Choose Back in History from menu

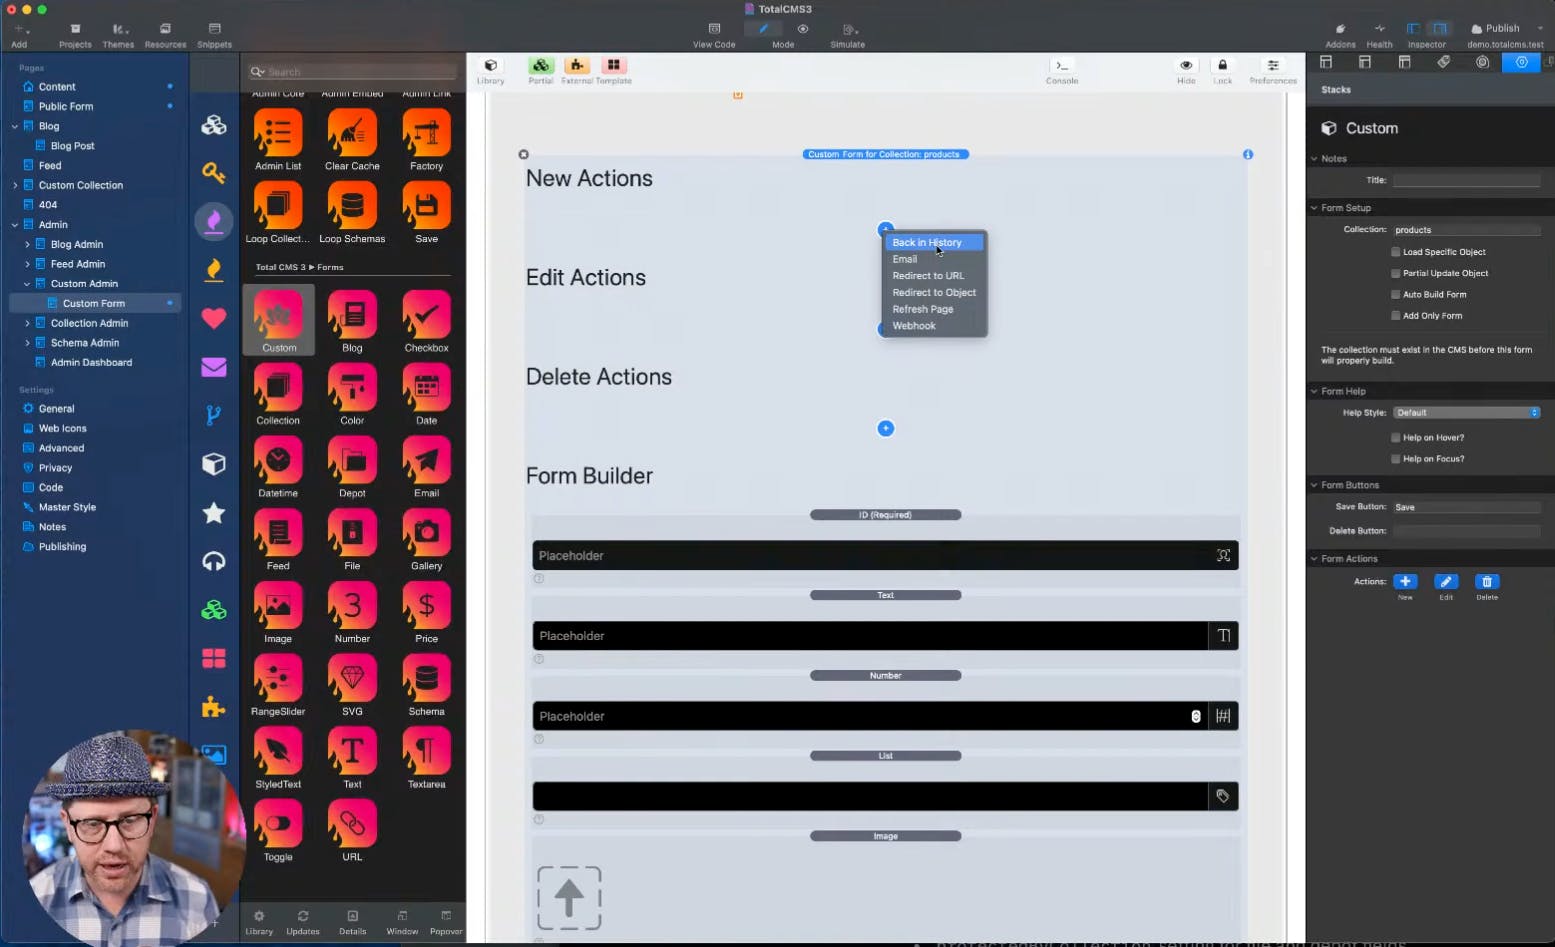click(x=934, y=242)
